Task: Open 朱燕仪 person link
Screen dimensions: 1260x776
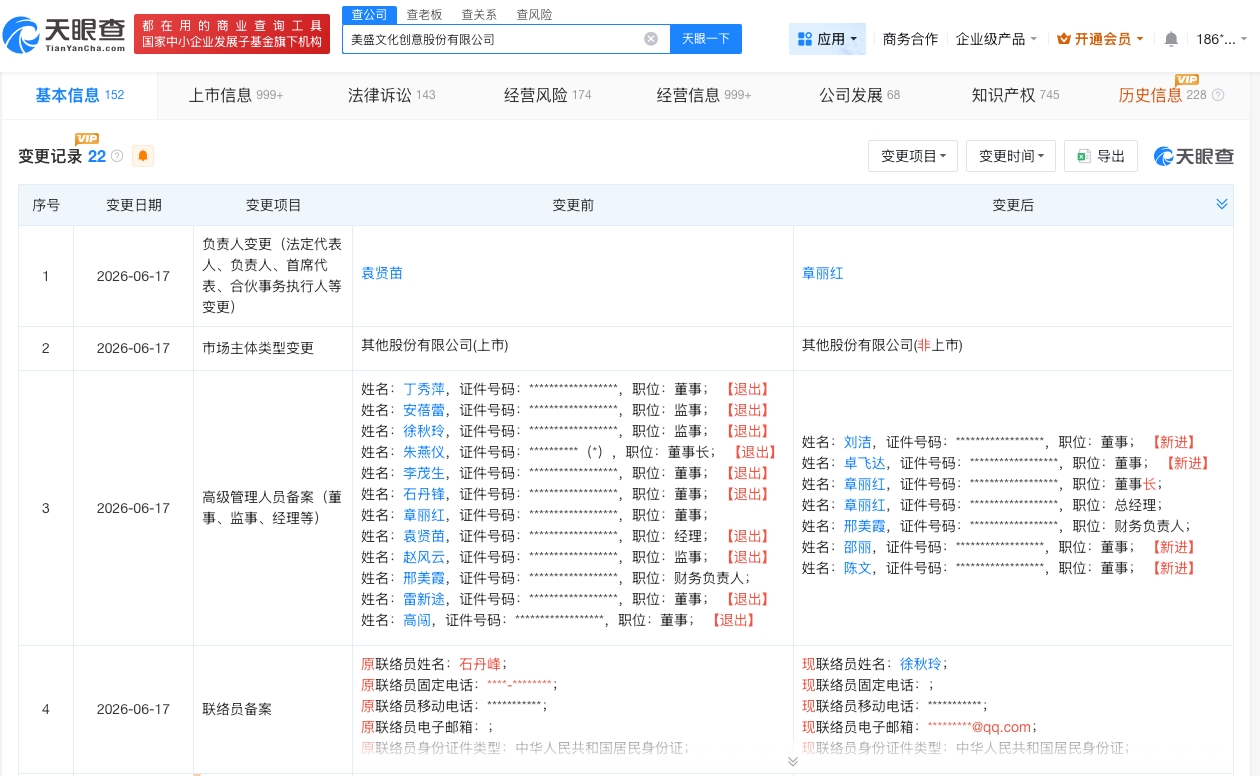Action: click(x=424, y=452)
